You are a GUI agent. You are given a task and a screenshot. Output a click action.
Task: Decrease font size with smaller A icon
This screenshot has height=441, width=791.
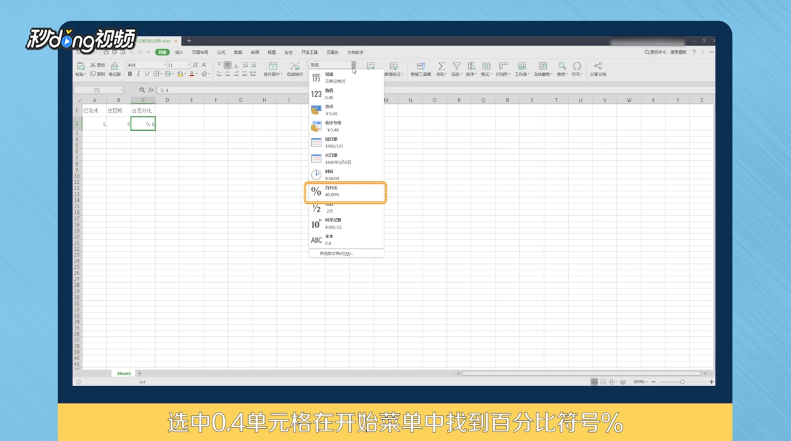click(x=204, y=65)
